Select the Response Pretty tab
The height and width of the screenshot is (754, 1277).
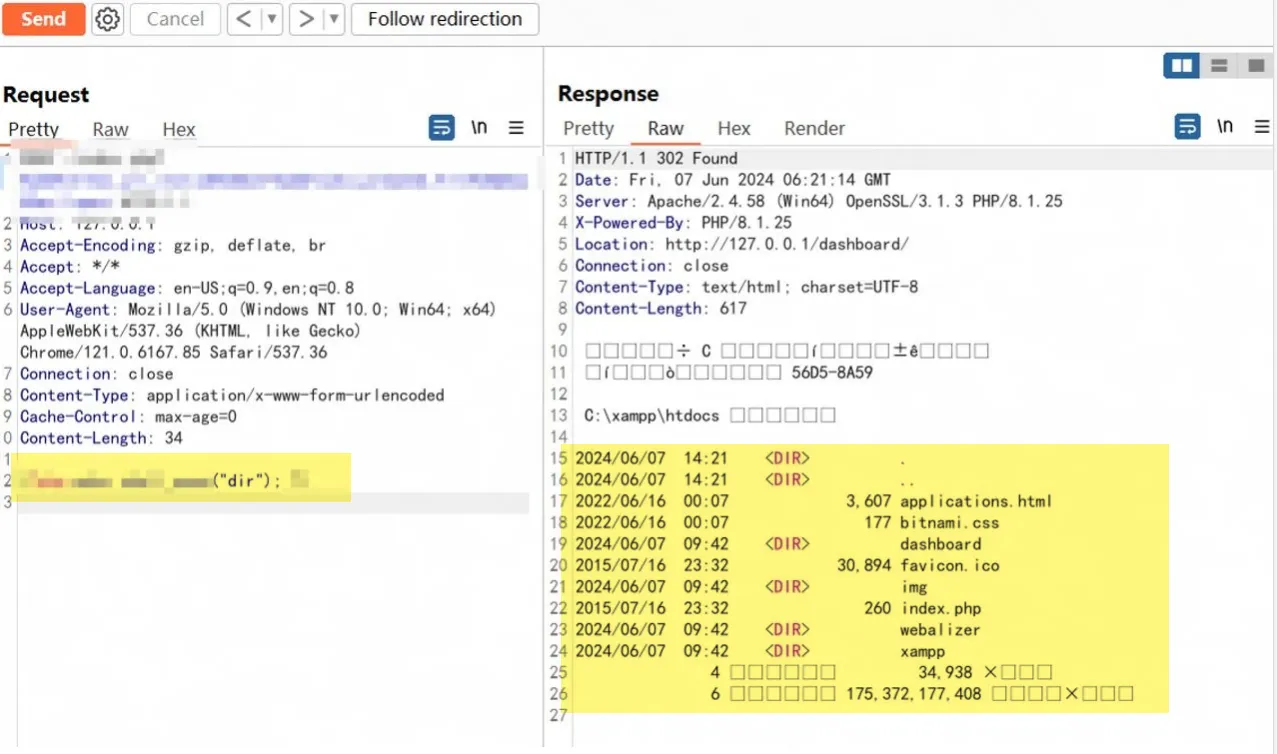(588, 128)
